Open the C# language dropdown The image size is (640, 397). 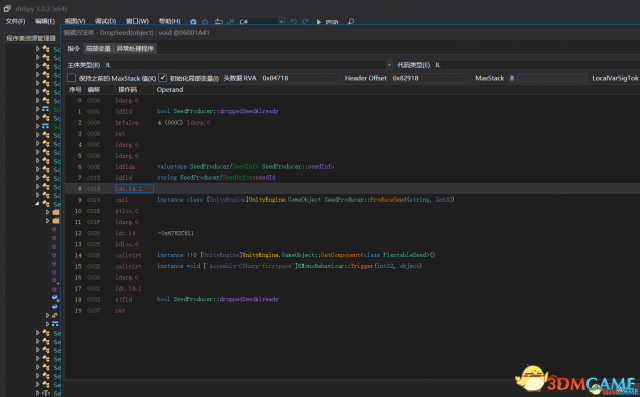click(x=262, y=22)
